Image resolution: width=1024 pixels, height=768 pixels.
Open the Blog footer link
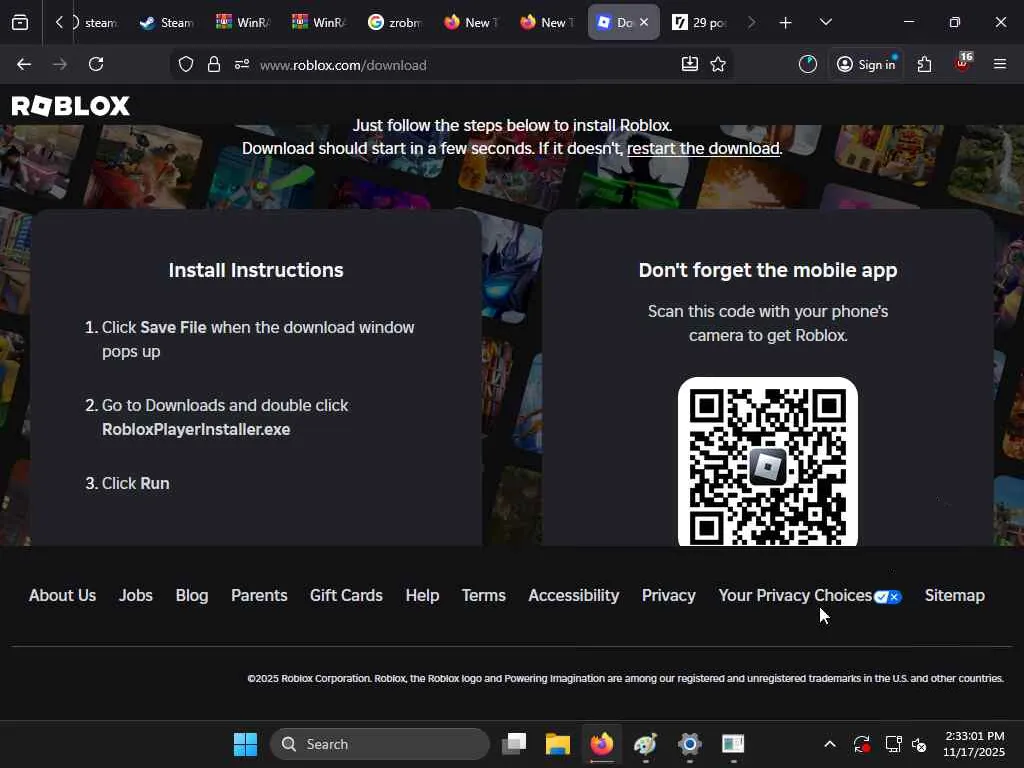pos(191,596)
